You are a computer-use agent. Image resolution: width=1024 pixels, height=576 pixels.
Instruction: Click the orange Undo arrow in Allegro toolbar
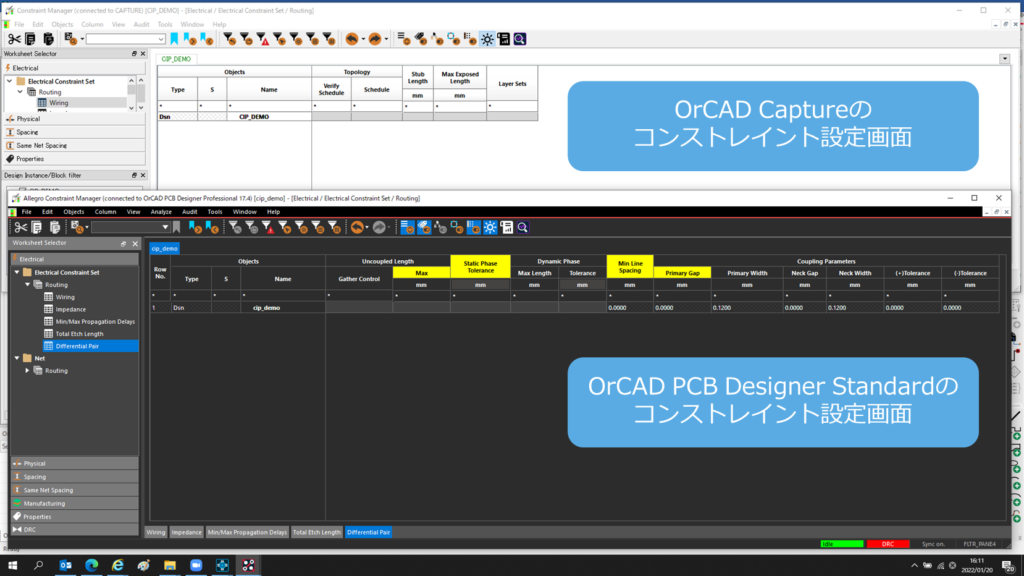[357, 227]
